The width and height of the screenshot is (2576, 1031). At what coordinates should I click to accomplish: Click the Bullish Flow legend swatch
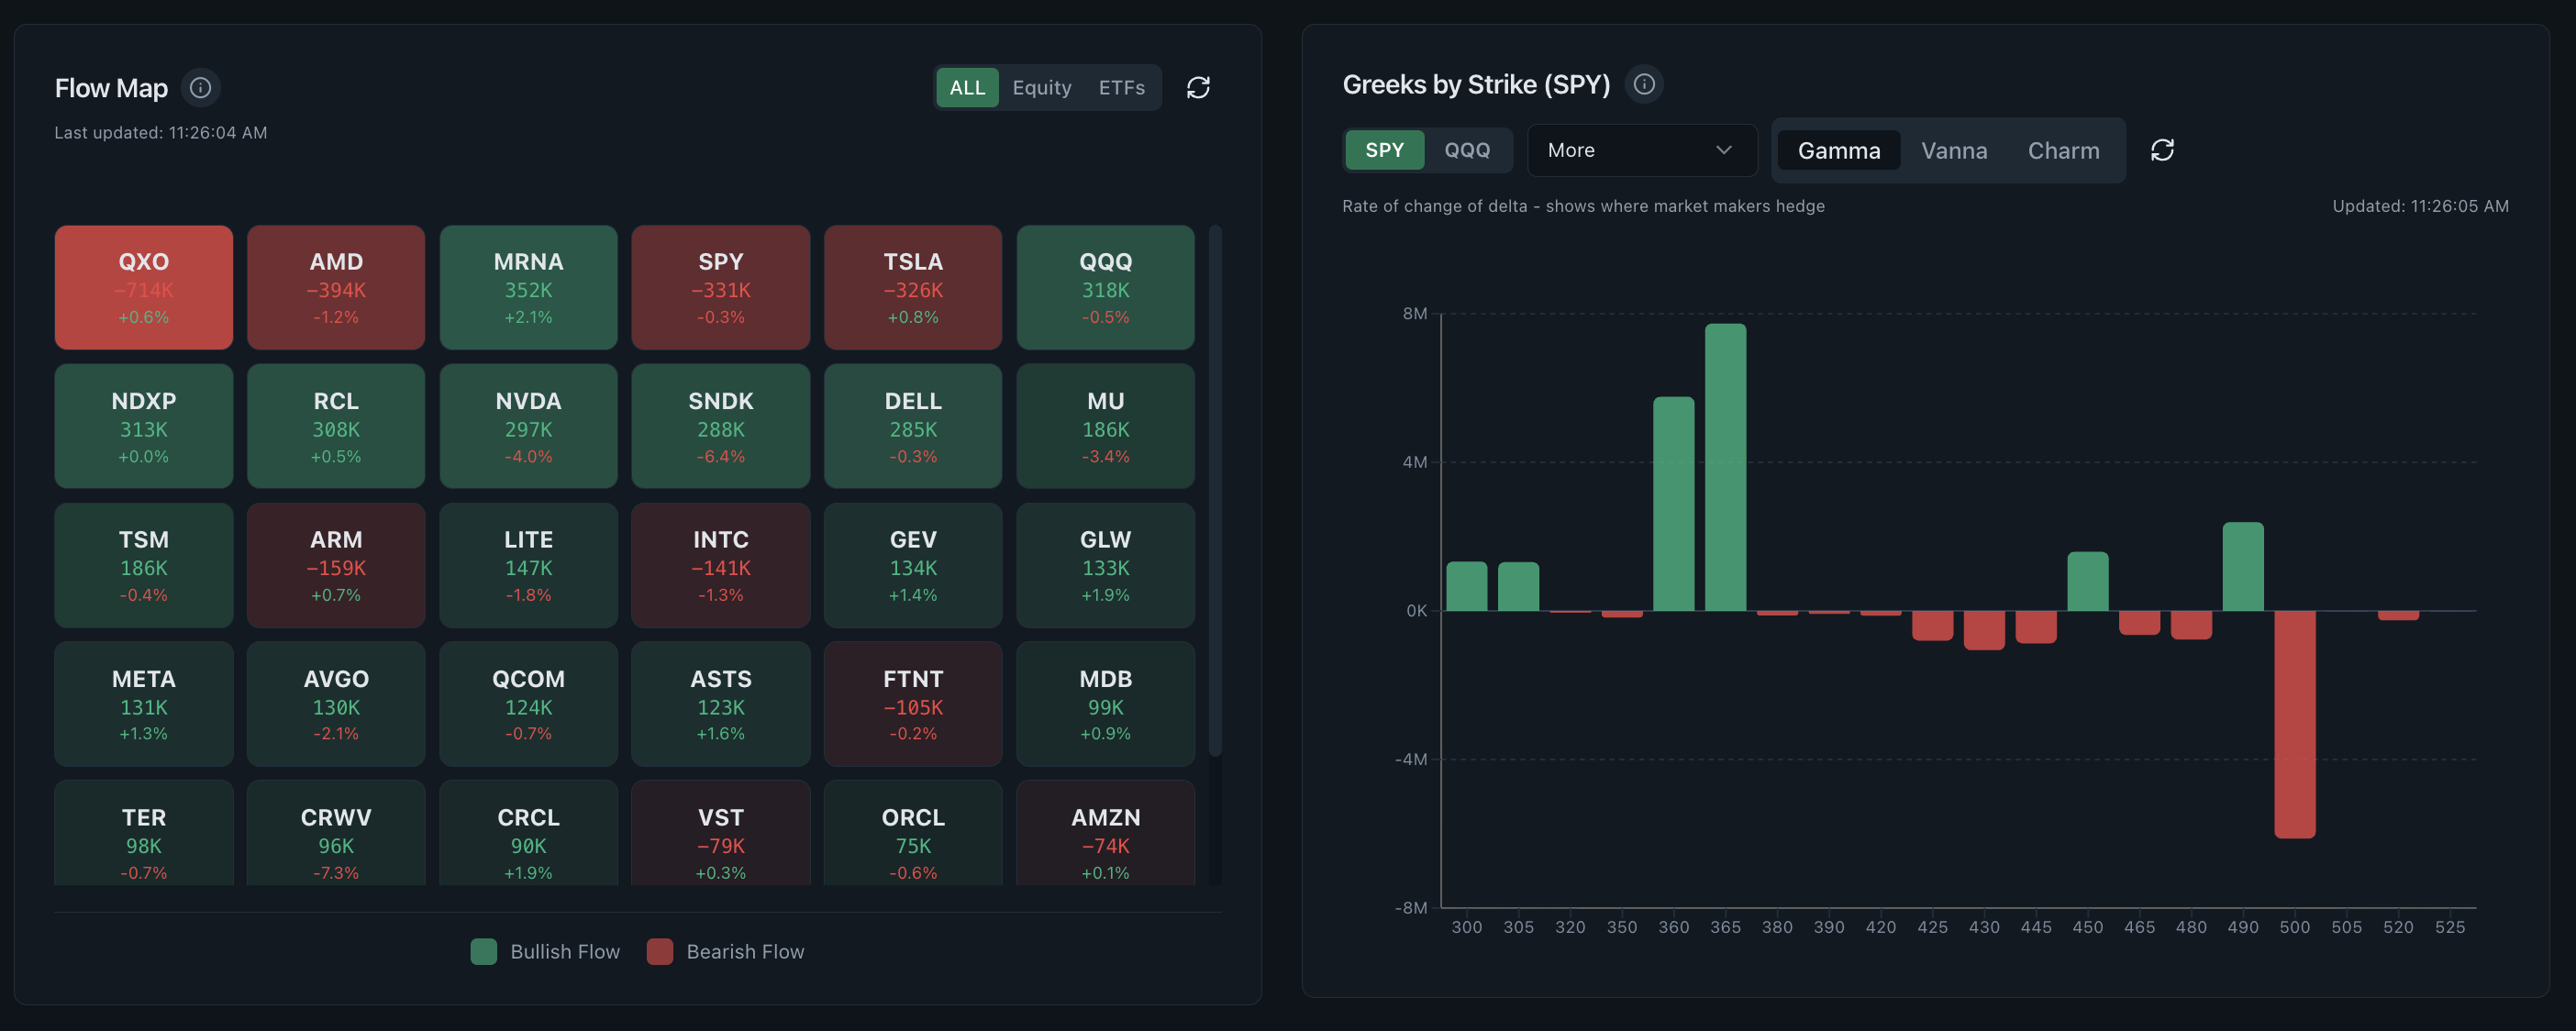pos(484,951)
